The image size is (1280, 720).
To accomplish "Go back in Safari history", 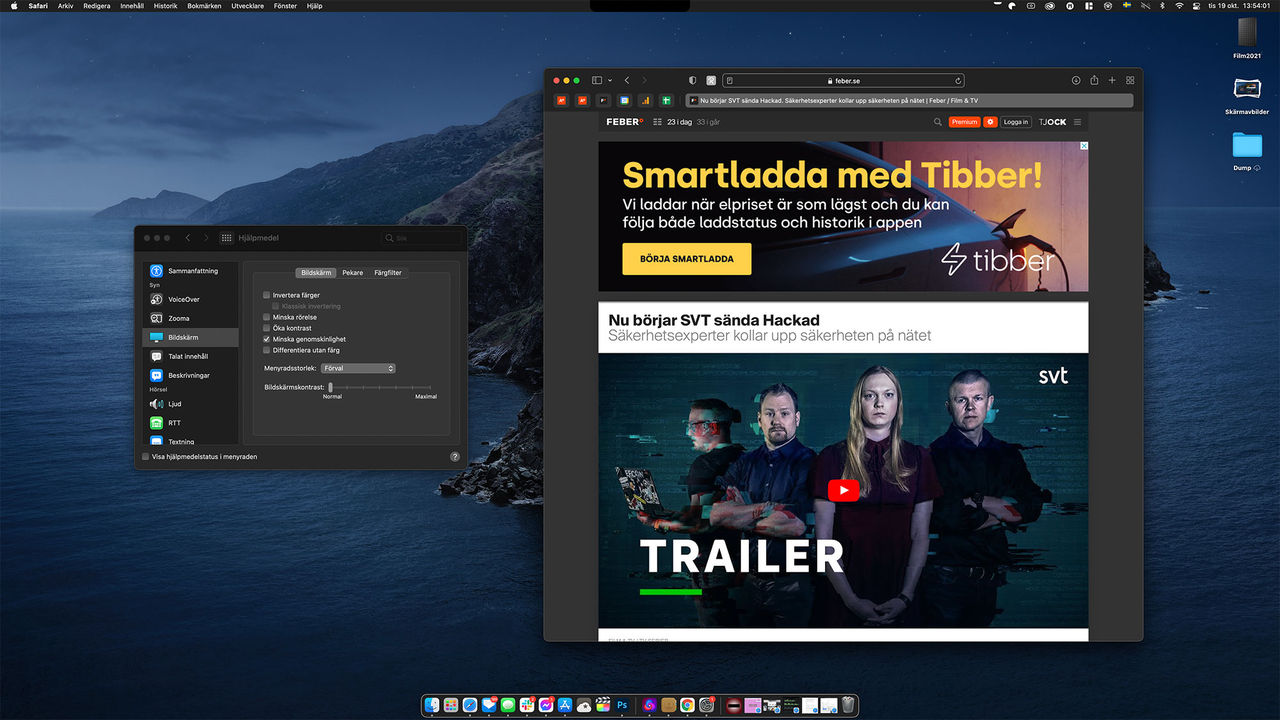I will (627, 80).
